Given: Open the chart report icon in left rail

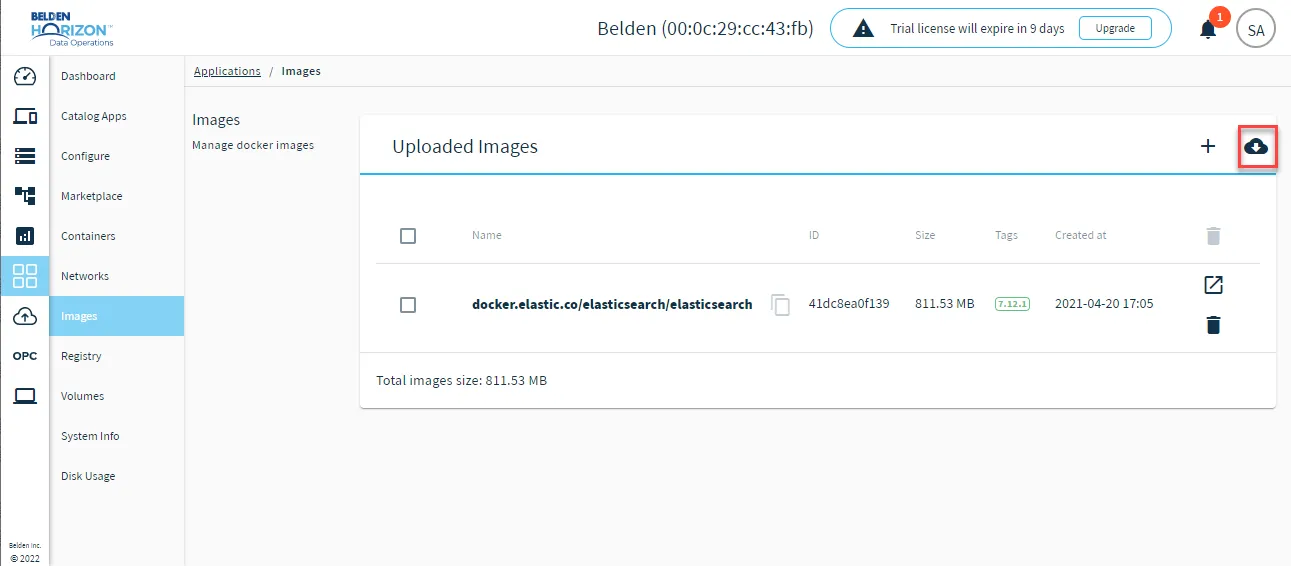Looking at the screenshot, I should point(25,236).
